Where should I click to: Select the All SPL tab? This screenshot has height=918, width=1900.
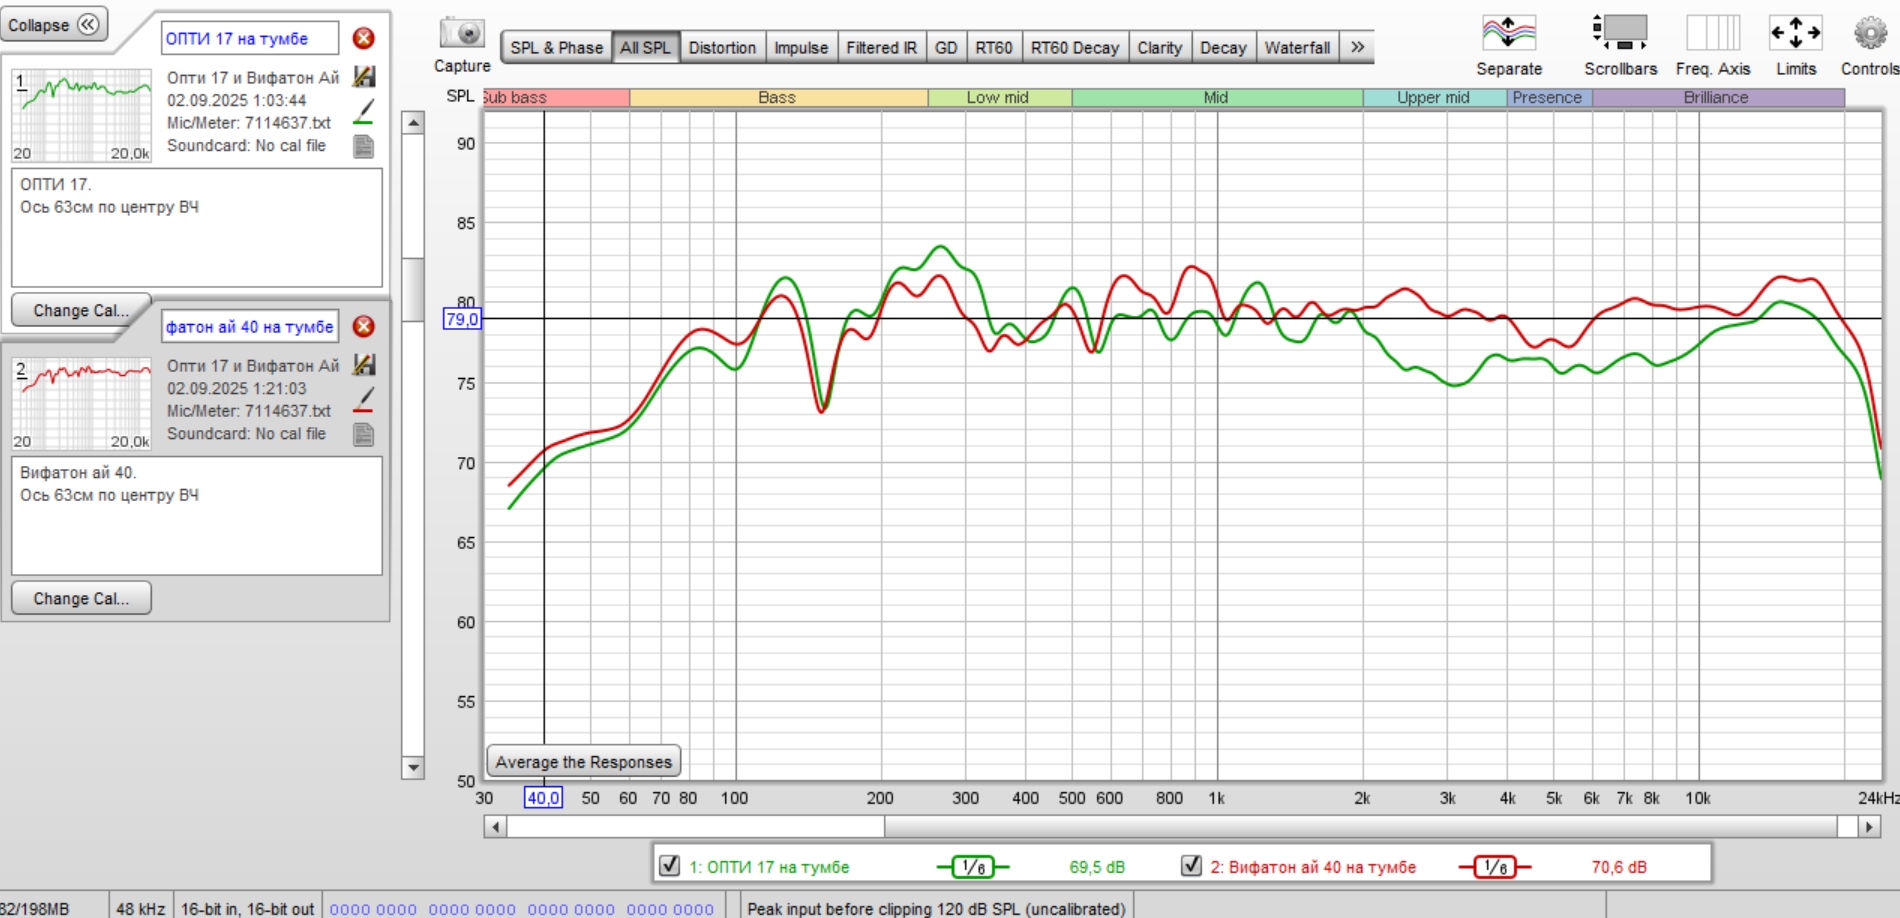tap(645, 47)
